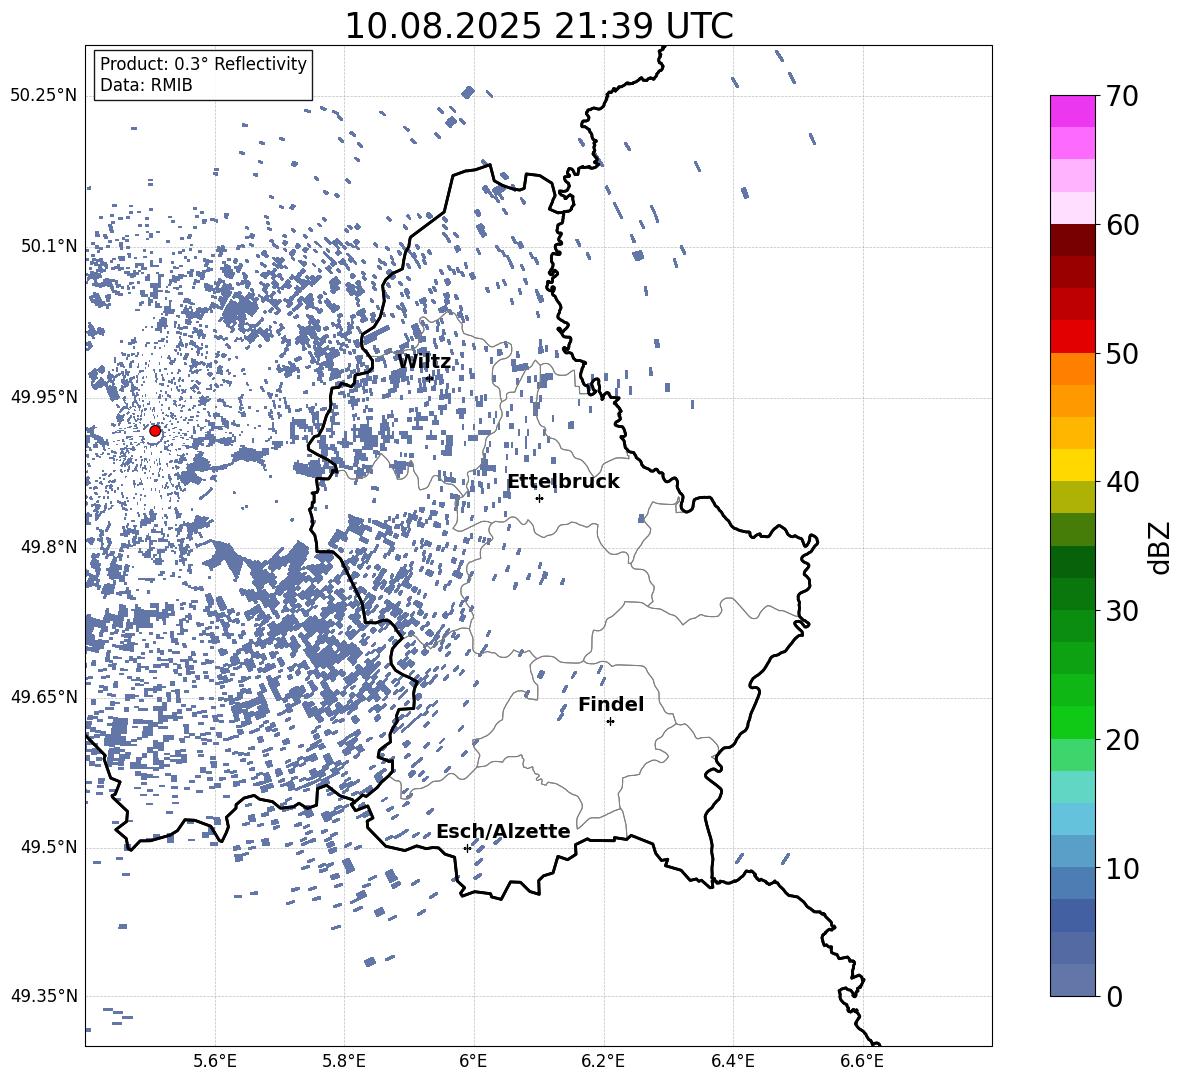Click the Findel station label
Viewport: 1184px width, 1081px height.
coord(611,704)
